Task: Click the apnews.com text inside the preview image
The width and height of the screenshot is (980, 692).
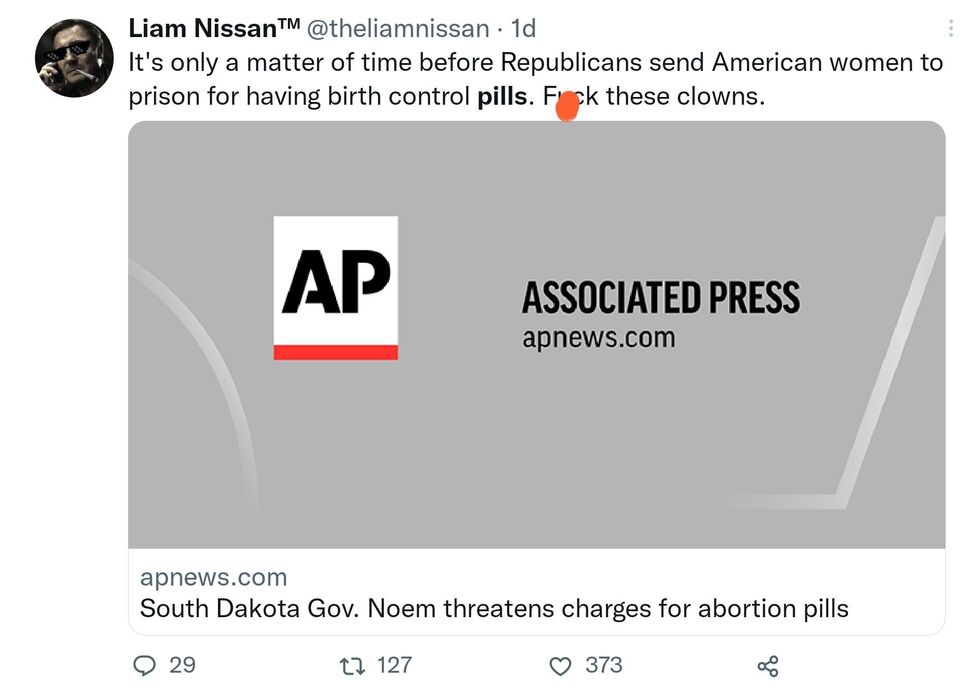Action: pos(598,338)
